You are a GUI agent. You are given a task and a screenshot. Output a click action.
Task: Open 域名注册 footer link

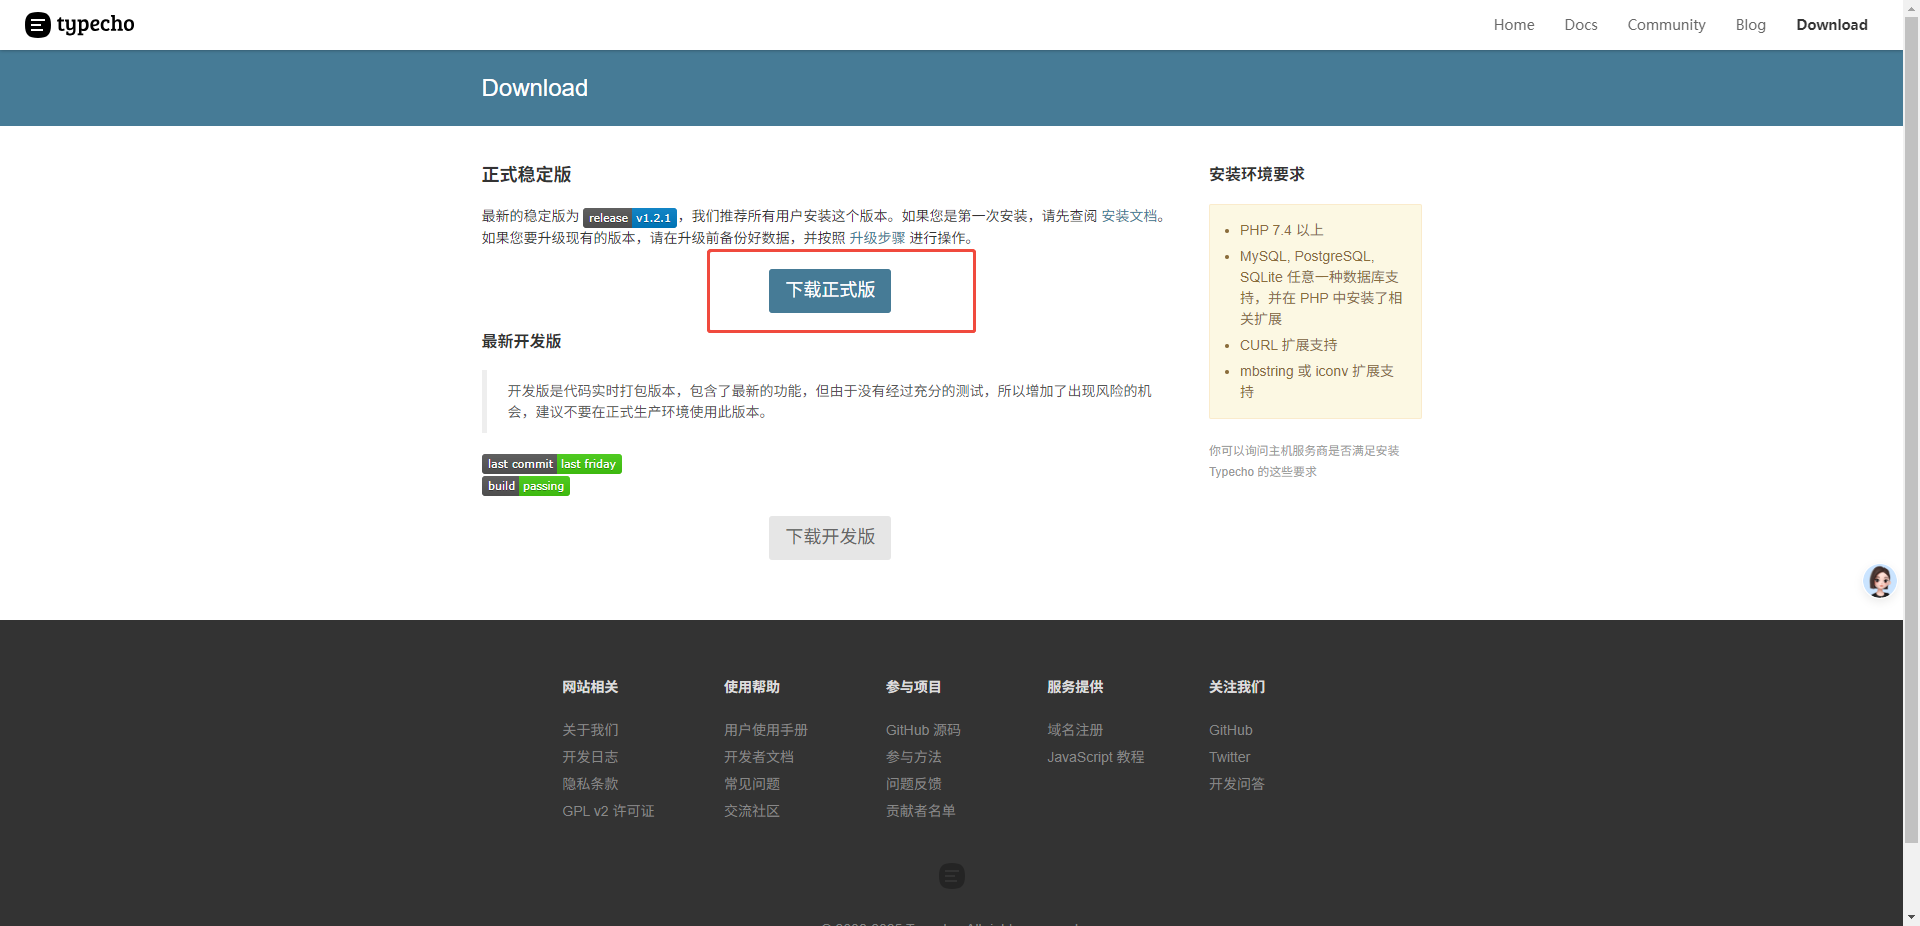(x=1075, y=730)
